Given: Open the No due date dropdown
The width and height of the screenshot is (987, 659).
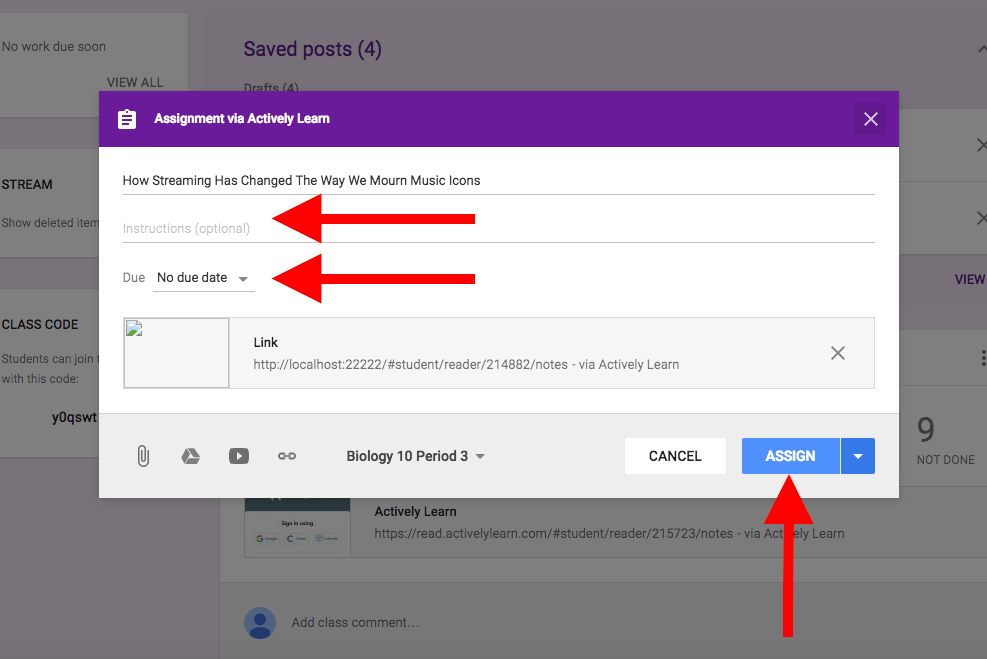Looking at the screenshot, I should [x=203, y=278].
